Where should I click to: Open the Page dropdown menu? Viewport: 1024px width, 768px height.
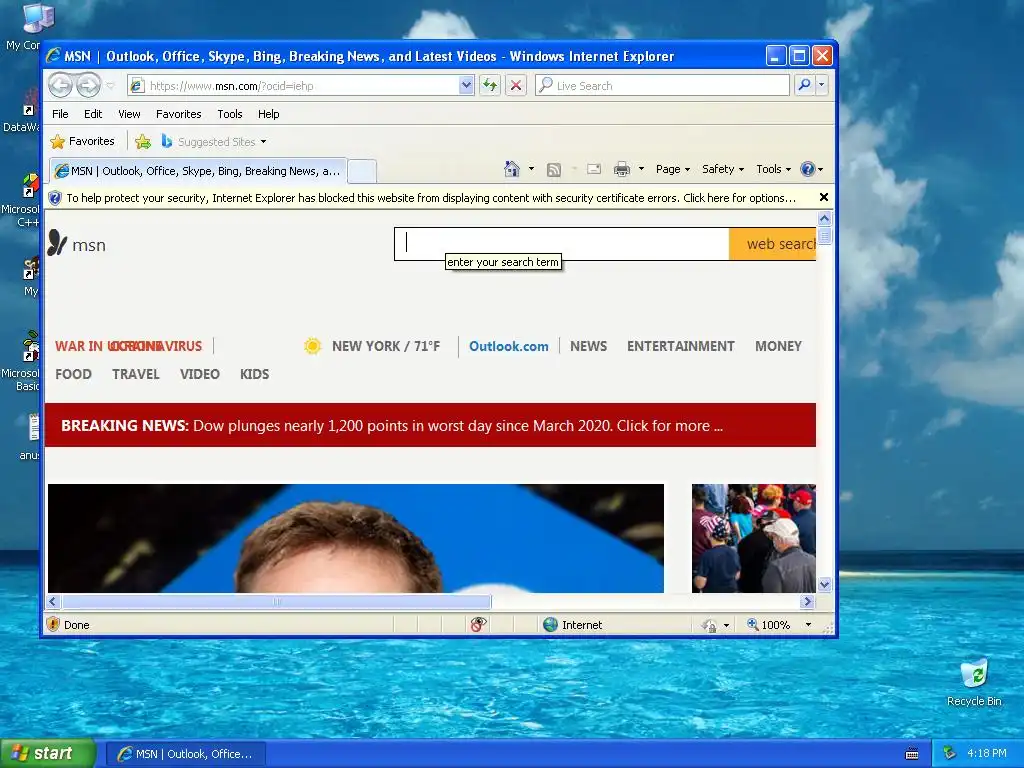pyautogui.click(x=673, y=169)
